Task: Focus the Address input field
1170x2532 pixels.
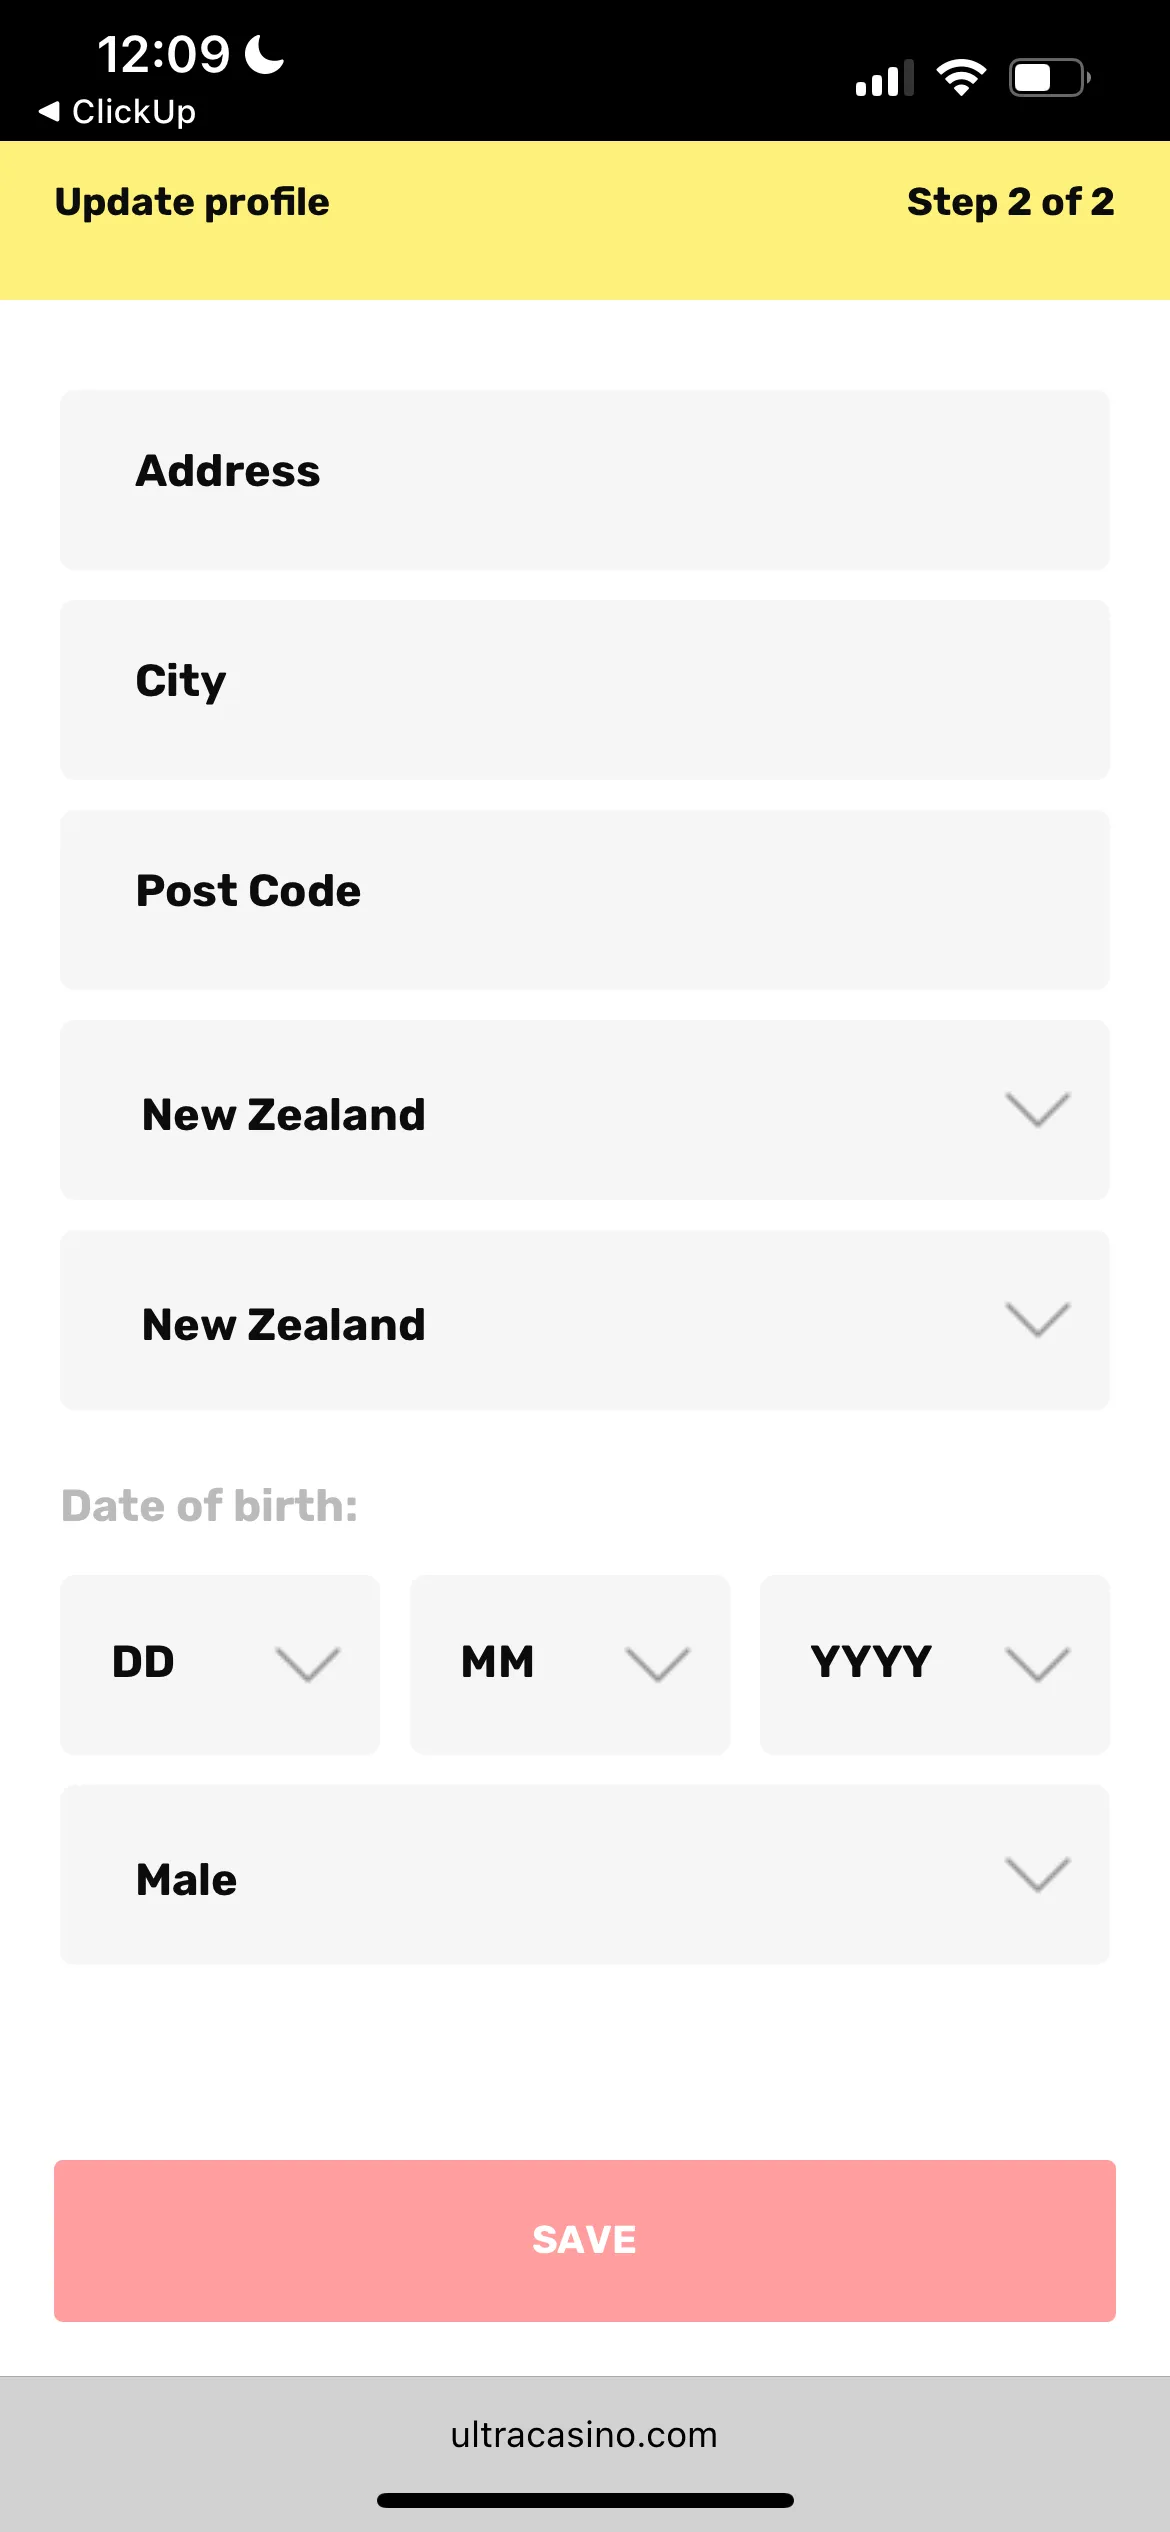Action: [x=585, y=480]
